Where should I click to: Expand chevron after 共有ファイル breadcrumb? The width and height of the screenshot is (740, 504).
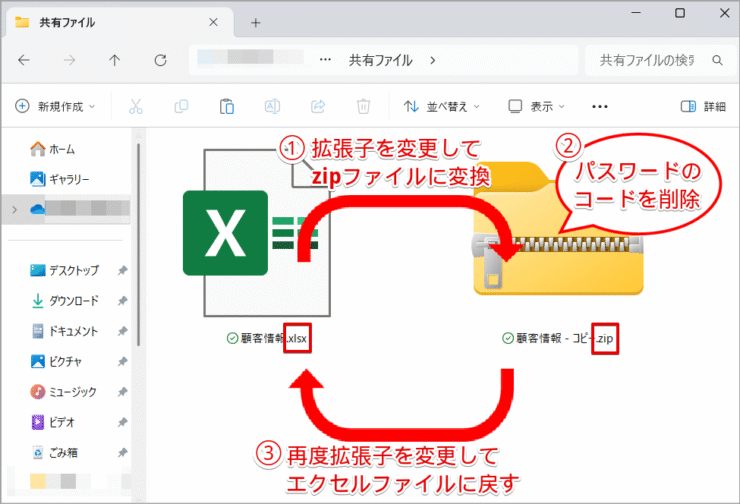pyautogui.click(x=433, y=60)
